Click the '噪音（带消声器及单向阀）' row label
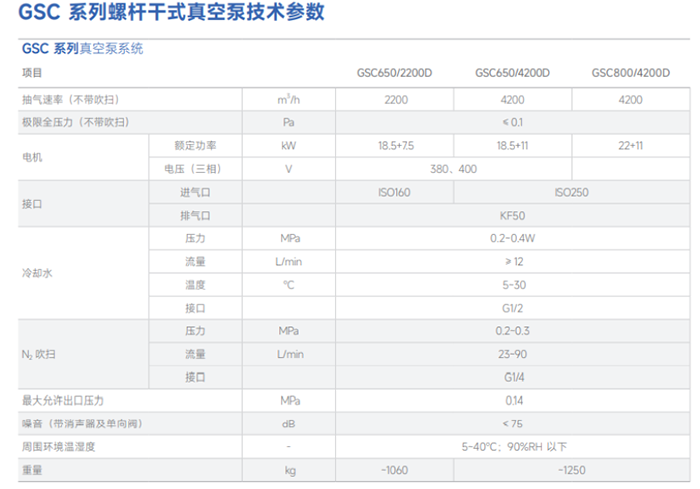Viewport: 700px width, 489px height. pyautogui.click(x=82, y=423)
